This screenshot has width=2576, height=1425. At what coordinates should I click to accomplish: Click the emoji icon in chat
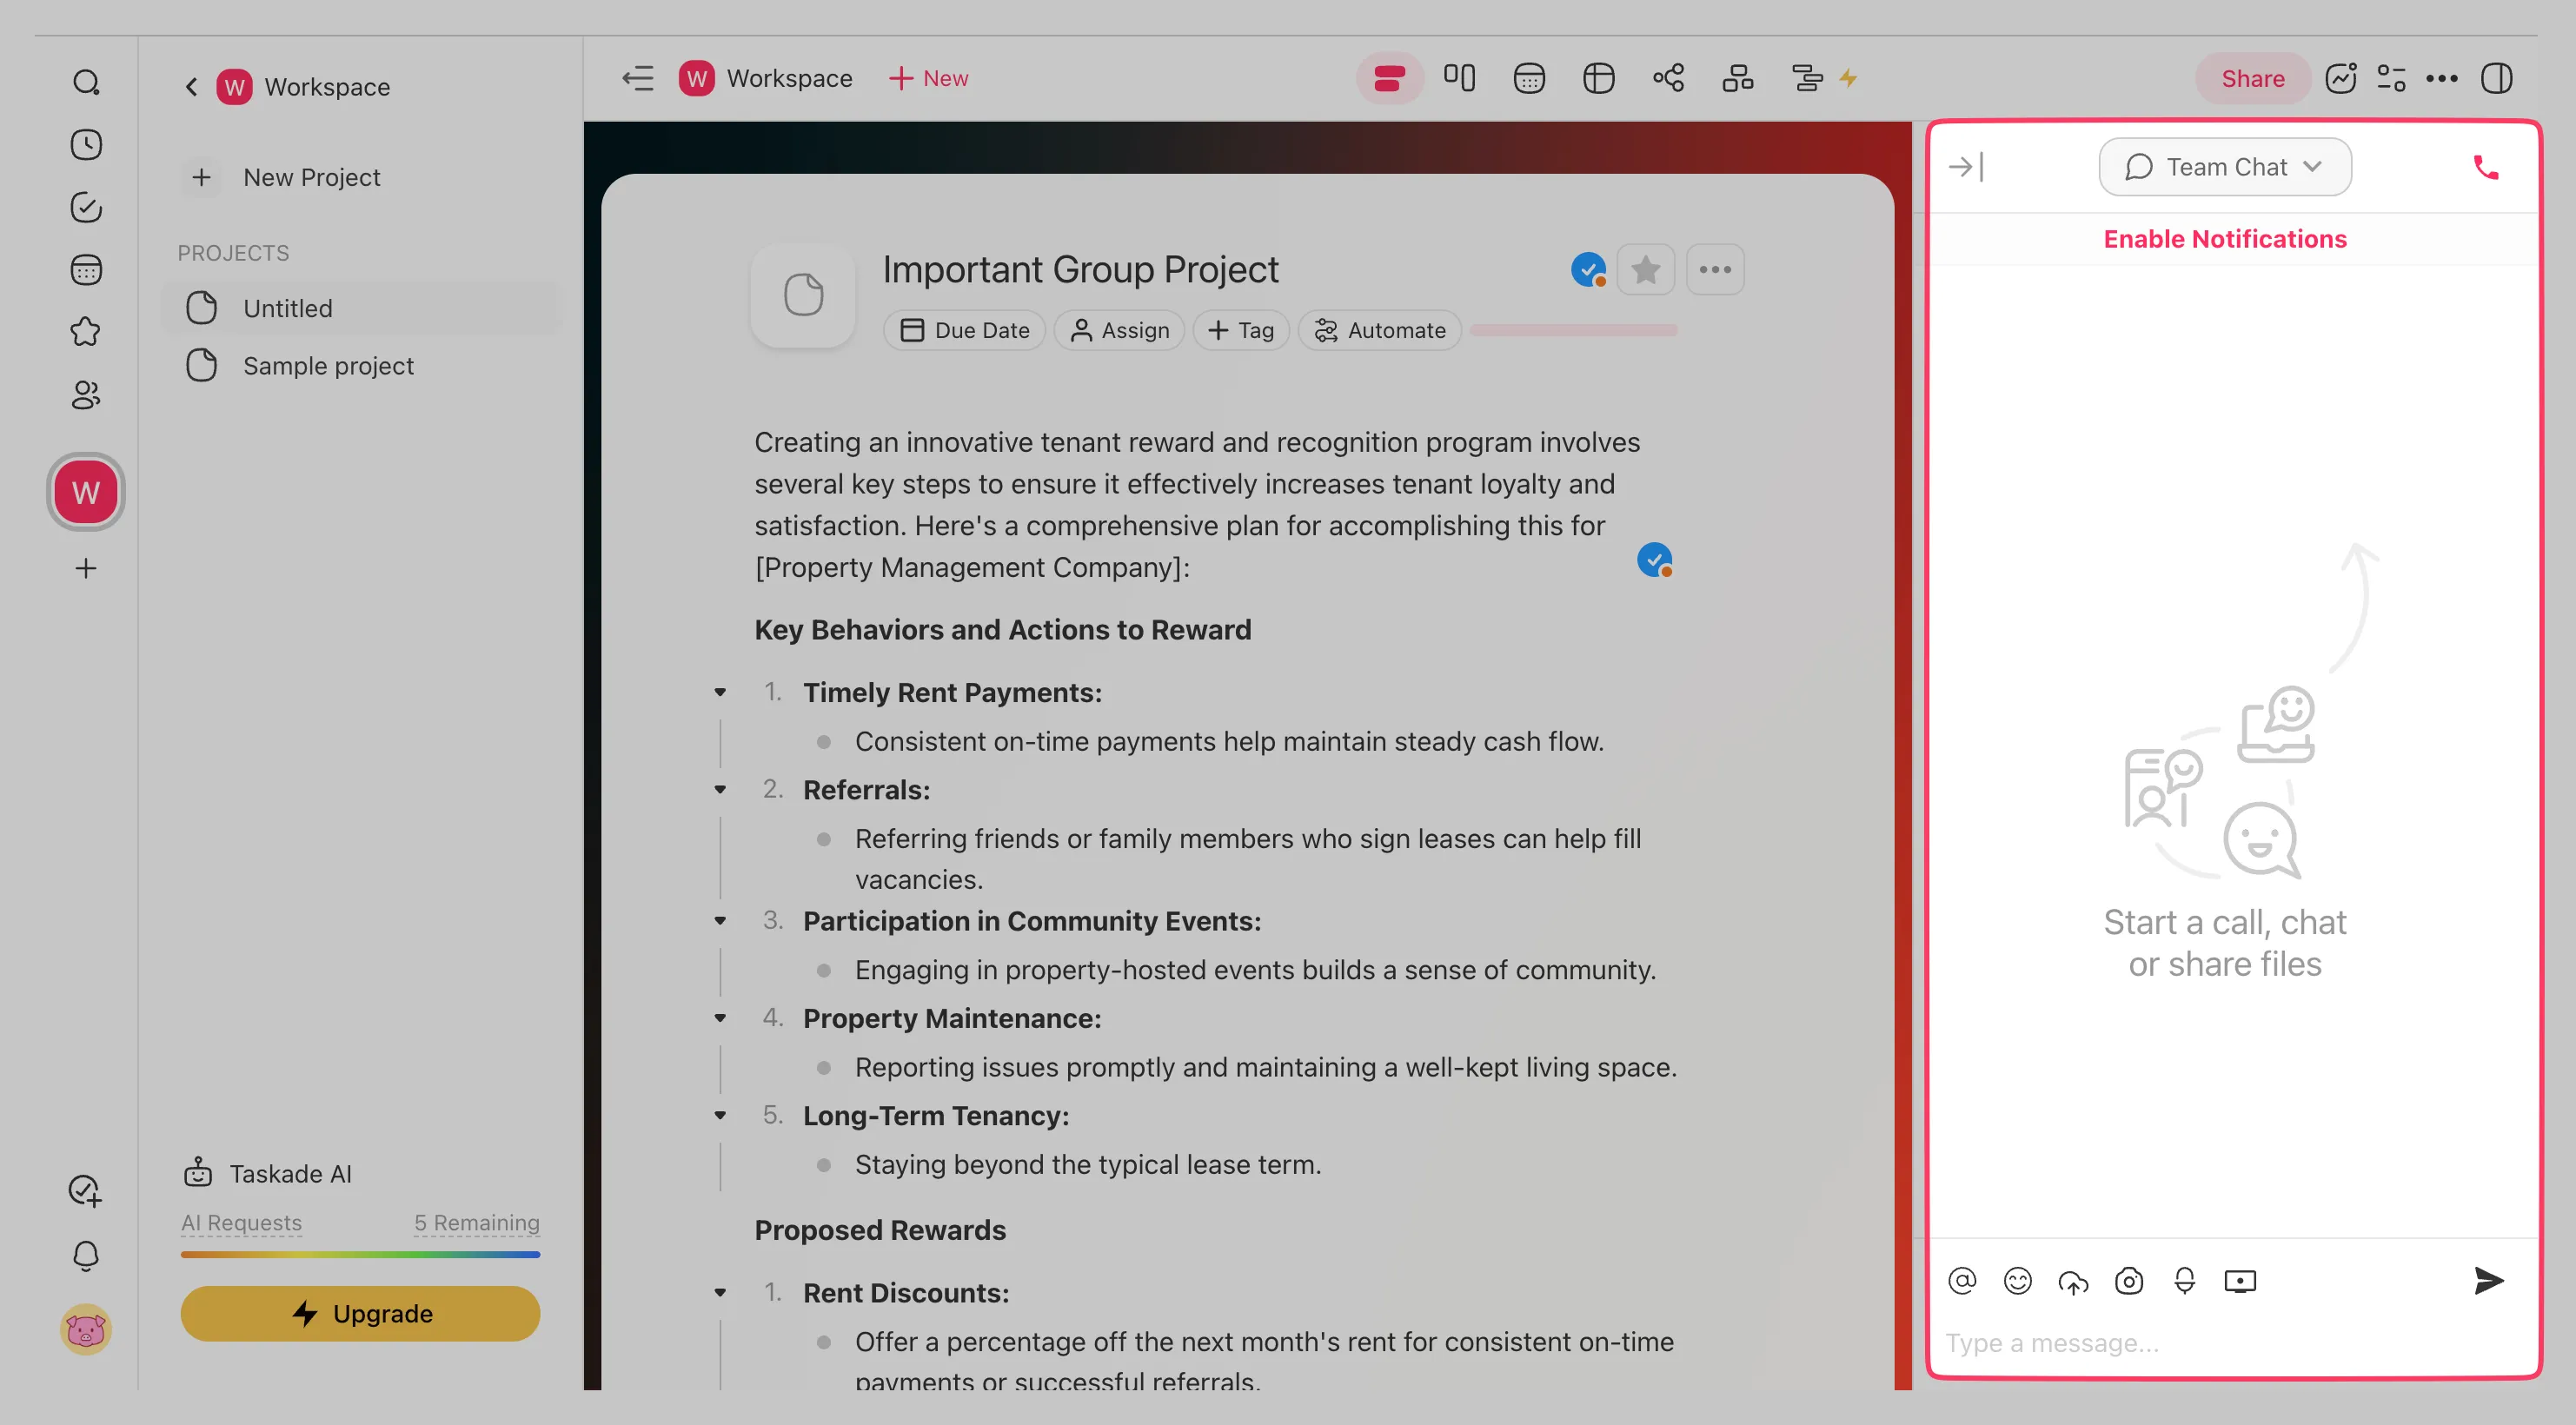2018,1280
